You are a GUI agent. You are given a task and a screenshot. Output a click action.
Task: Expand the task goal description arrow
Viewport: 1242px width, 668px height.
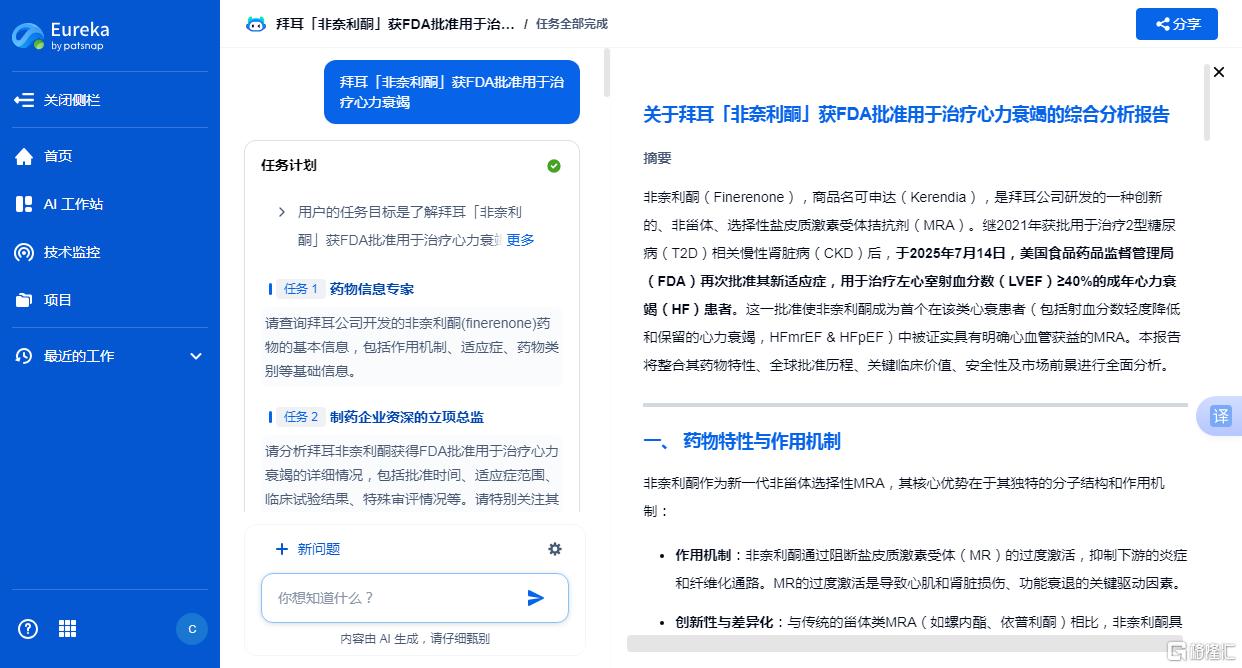(282, 212)
